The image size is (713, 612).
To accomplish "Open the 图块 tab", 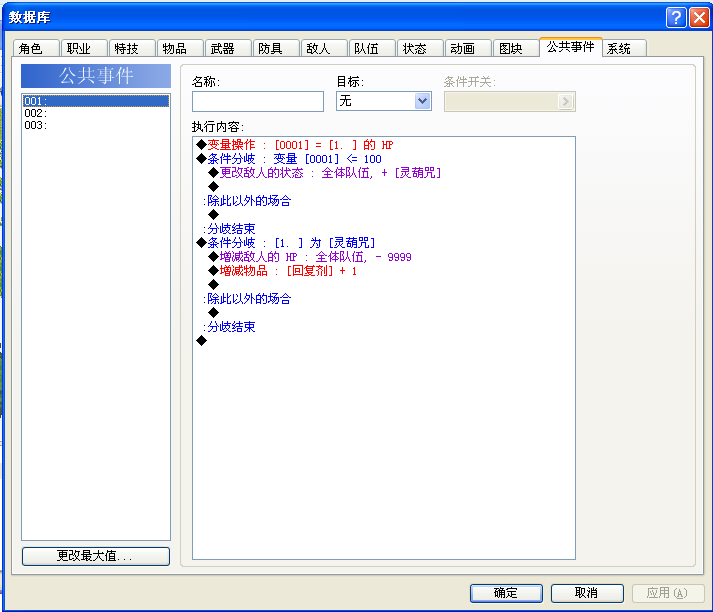I will (x=516, y=48).
